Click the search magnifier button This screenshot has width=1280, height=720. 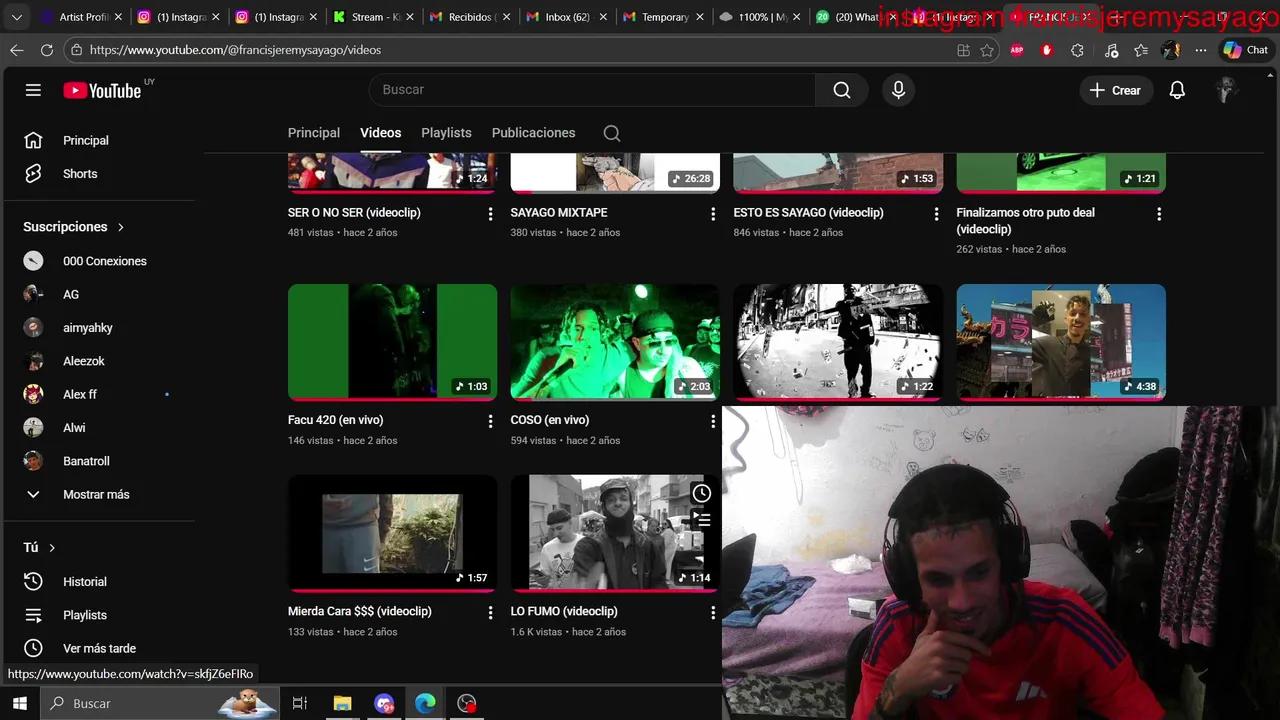click(842, 90)
